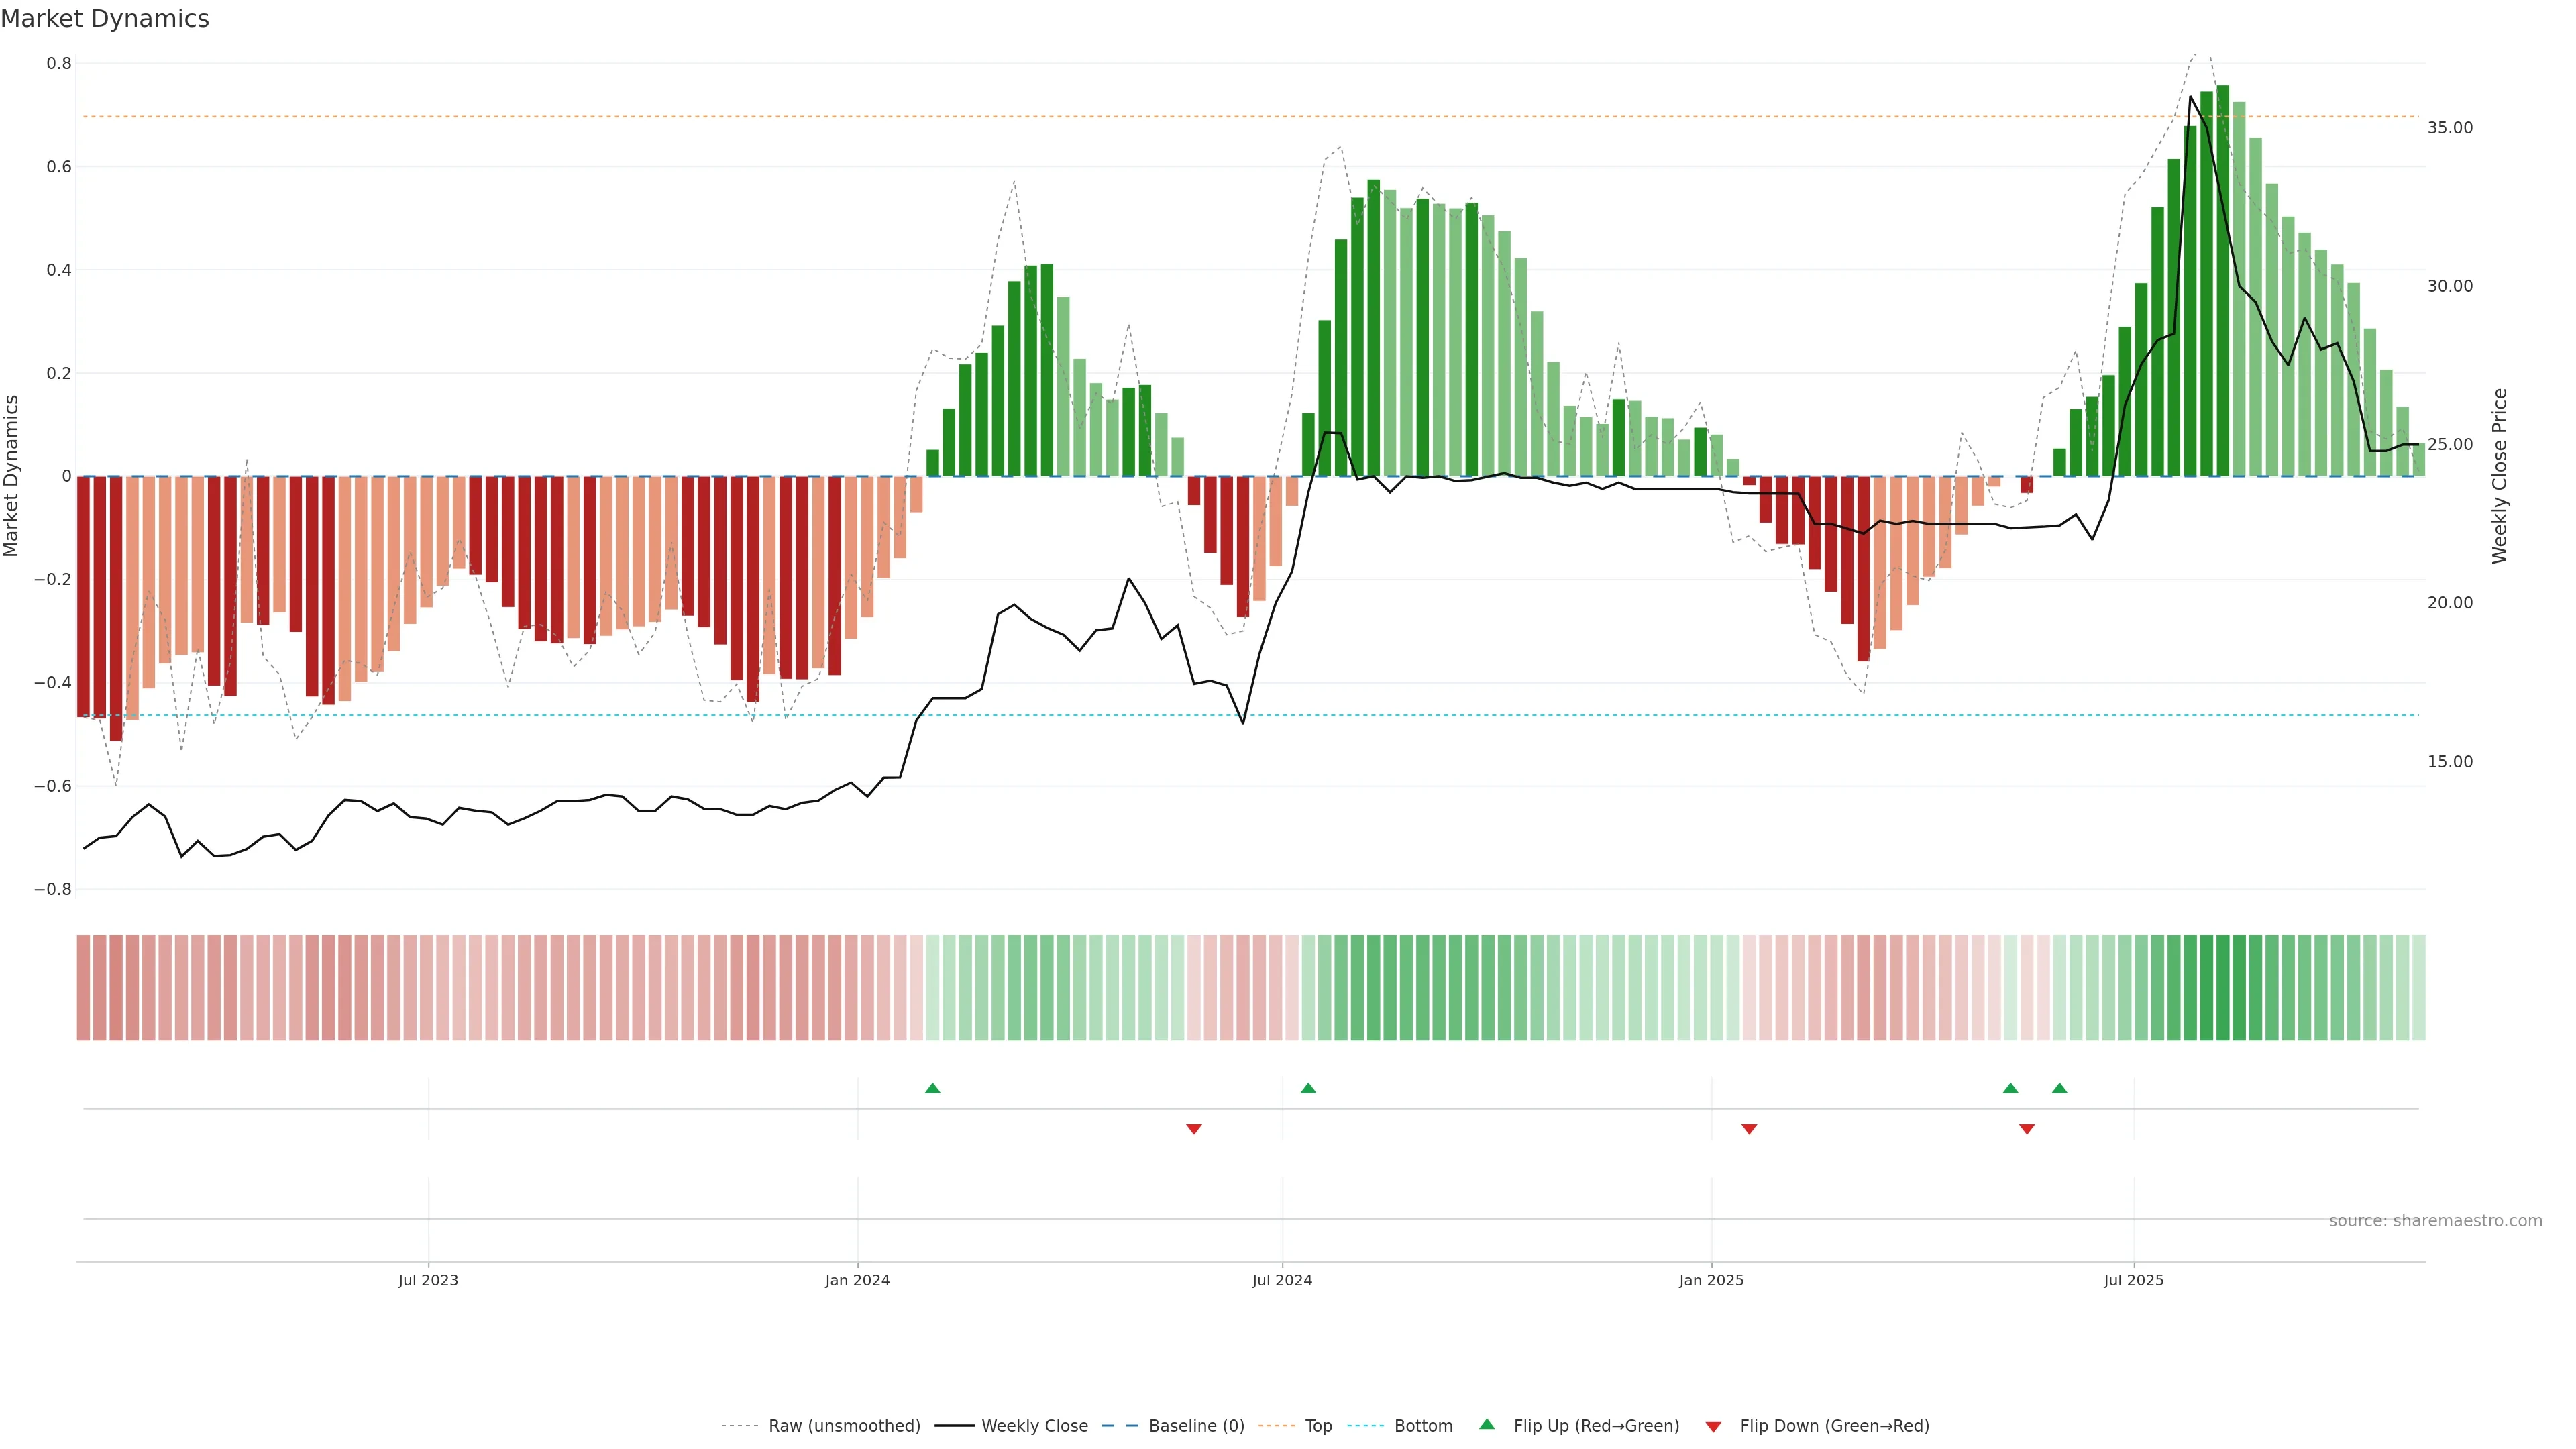Toggle the Top legend entry
This screenshot has height=1449, width=2576.
(x=1318, y=1426)
